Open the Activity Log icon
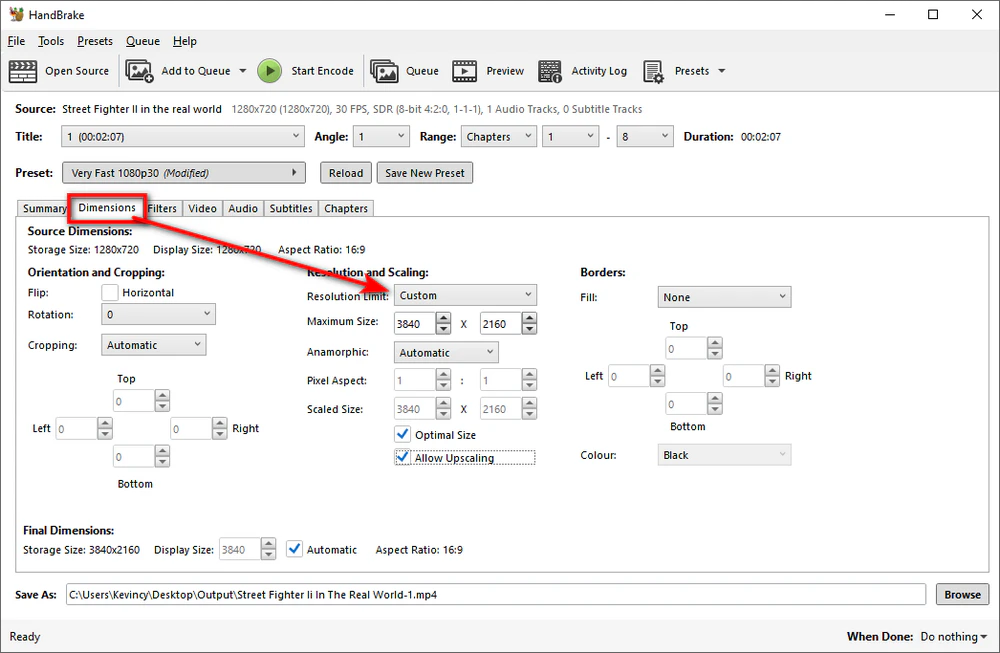This screenshot has width=1000, height=653. point(549,70)
